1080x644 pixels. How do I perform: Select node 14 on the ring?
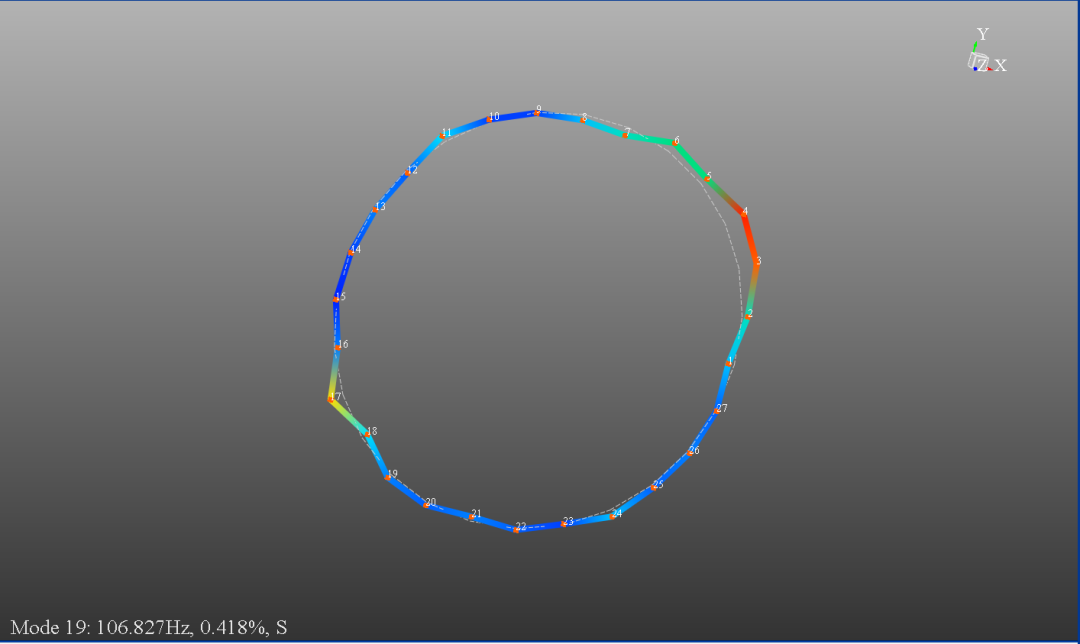pos(351,252)
